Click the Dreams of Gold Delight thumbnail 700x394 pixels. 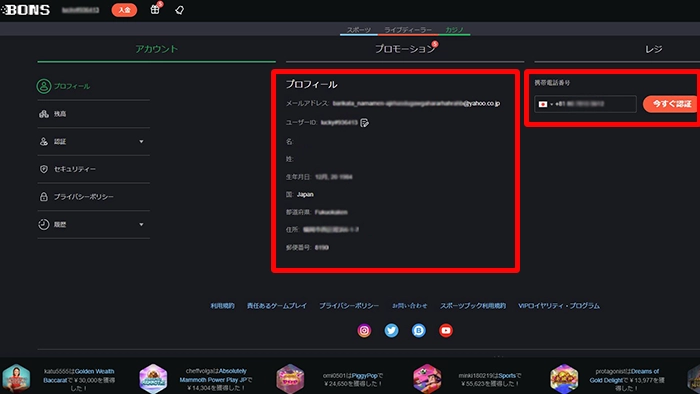[x=564, y=379]
